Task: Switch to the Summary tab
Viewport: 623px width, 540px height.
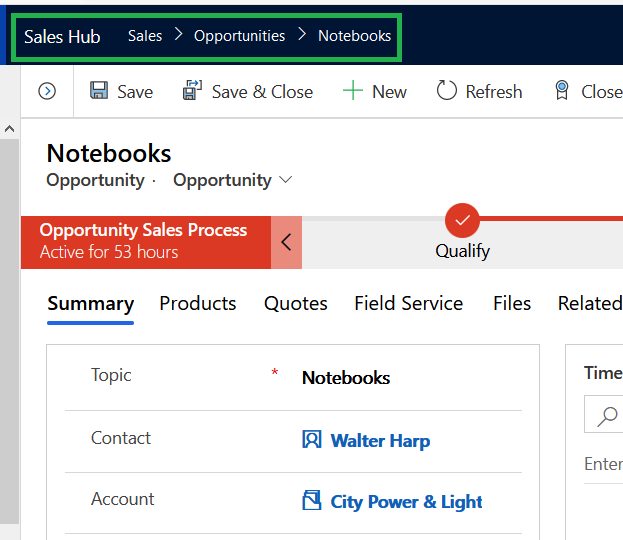Action: pyautogui.click(x=91, y=304)
